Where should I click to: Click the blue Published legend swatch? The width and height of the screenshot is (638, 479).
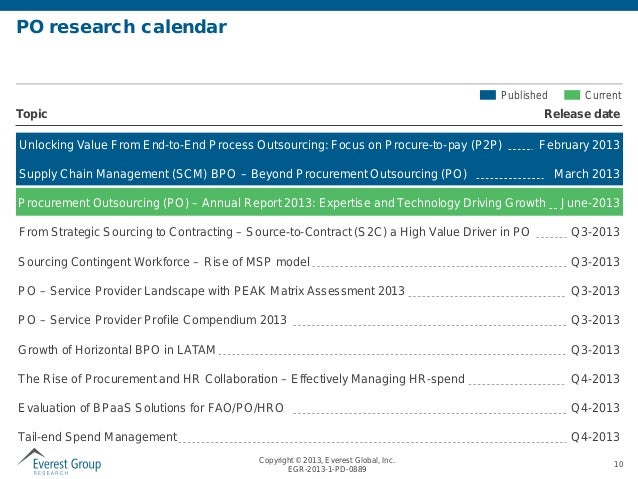click(x=488, y=95)
